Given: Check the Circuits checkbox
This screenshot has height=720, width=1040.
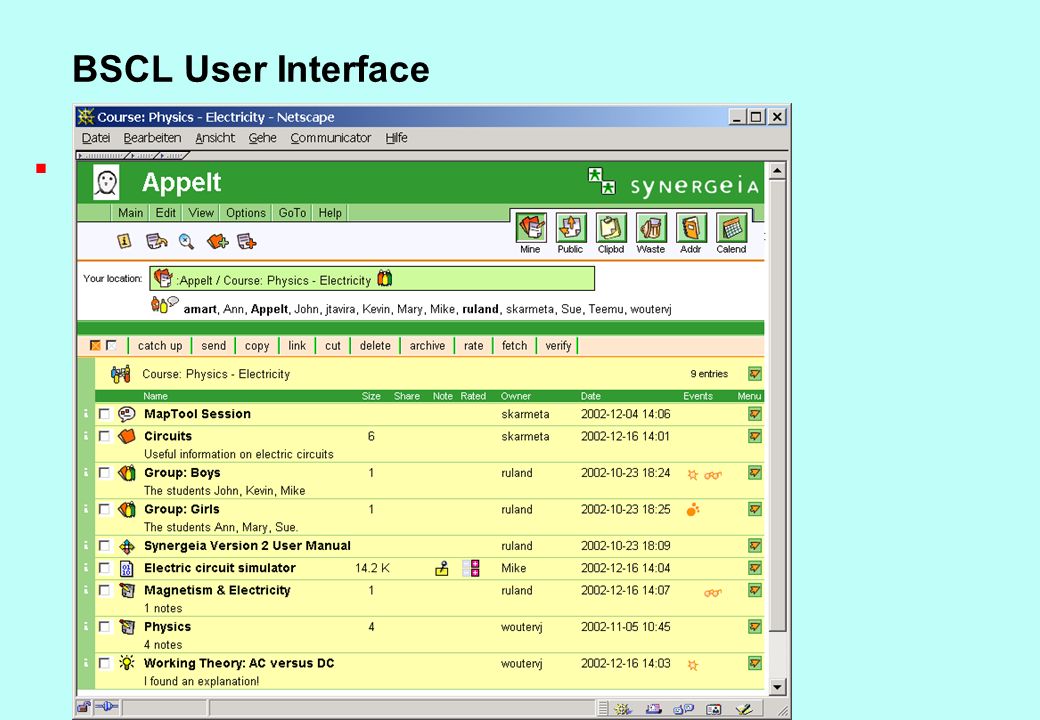Looking at the screenshot, I should pos(104,436).
